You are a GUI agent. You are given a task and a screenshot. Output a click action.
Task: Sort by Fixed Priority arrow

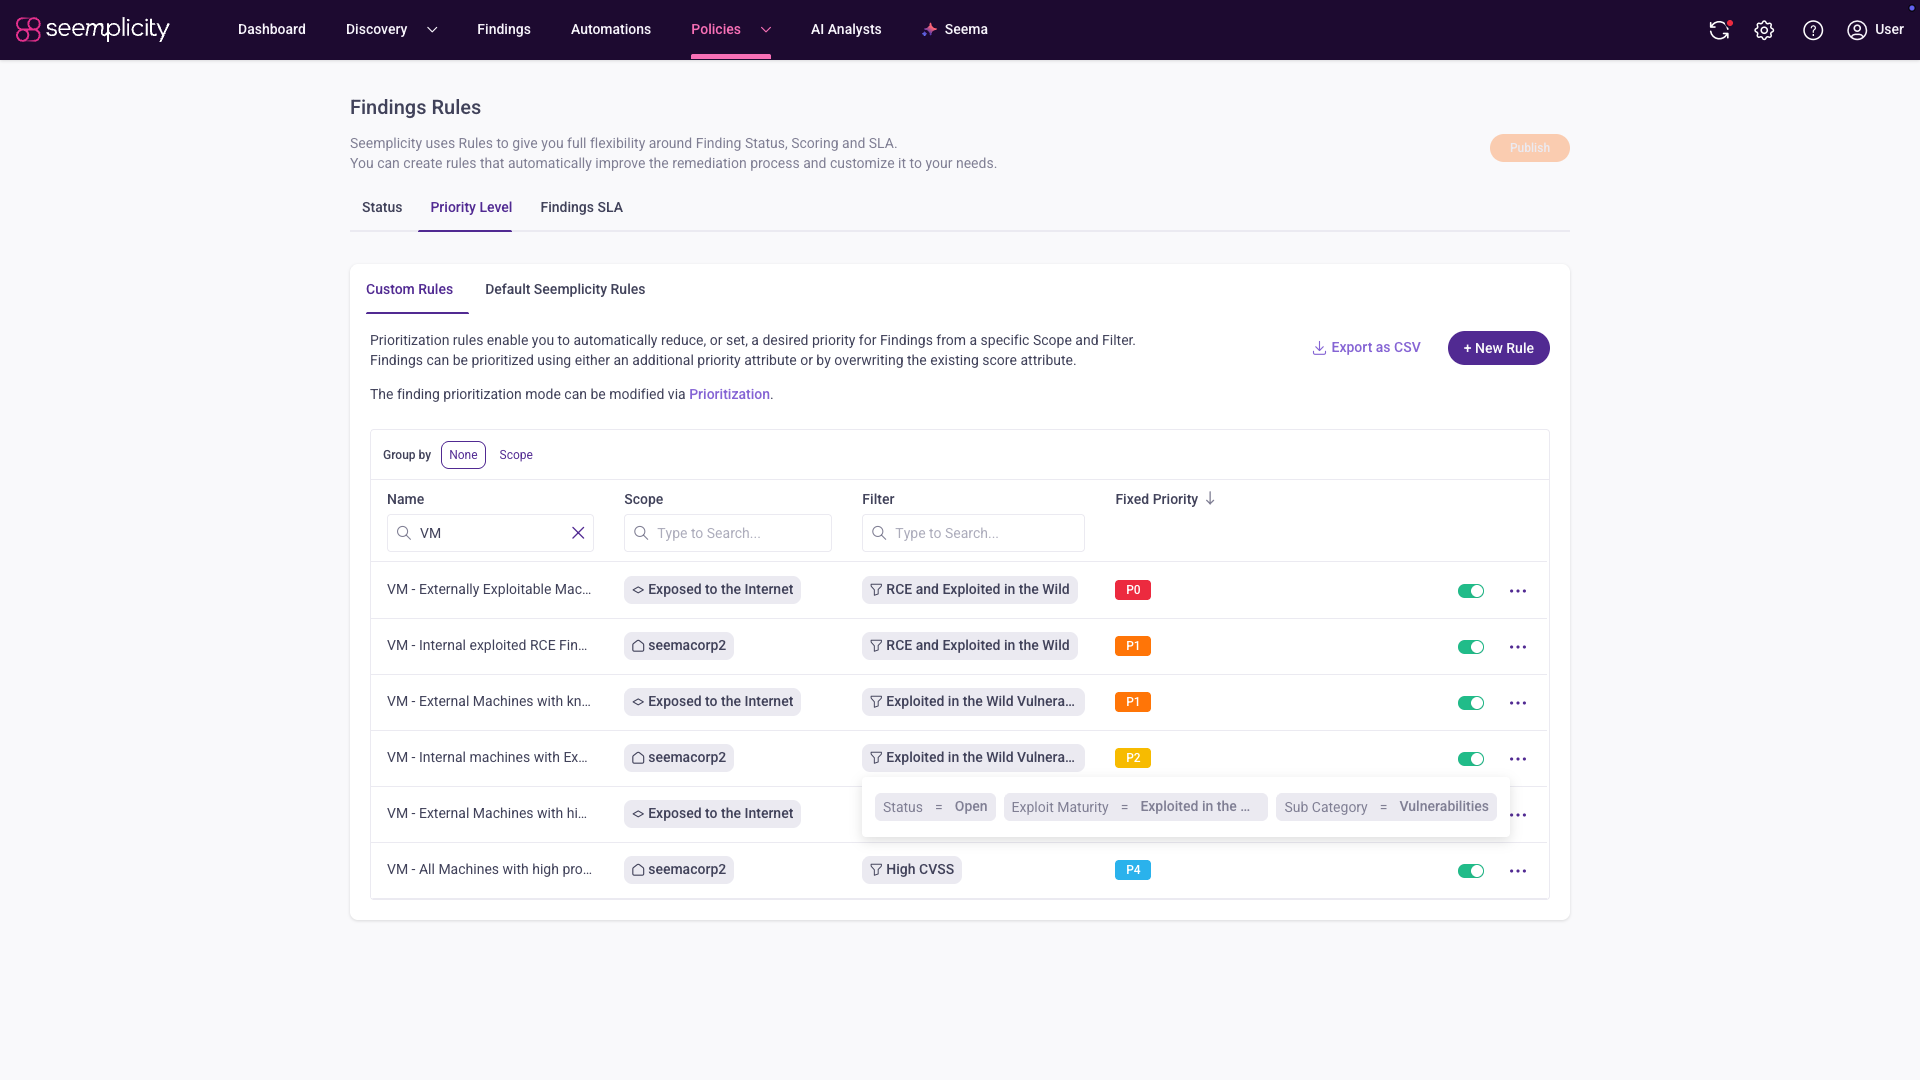coord(1210,498)
